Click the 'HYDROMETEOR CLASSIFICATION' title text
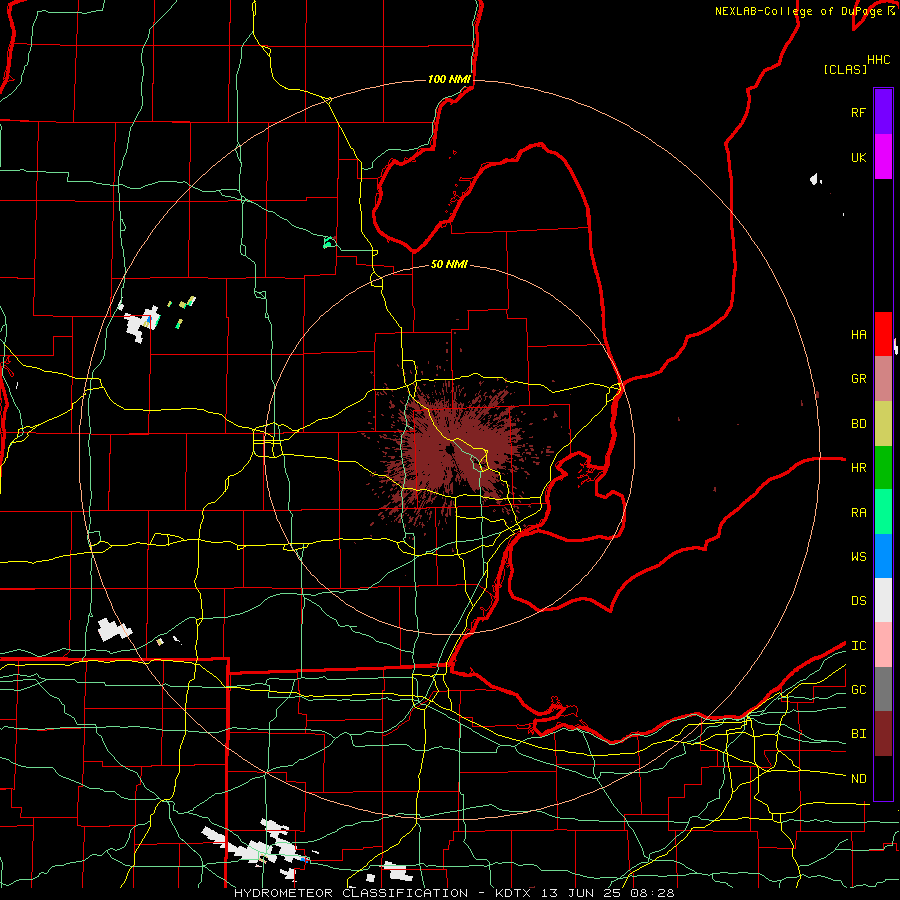900x900 pixels. (350, 893)
